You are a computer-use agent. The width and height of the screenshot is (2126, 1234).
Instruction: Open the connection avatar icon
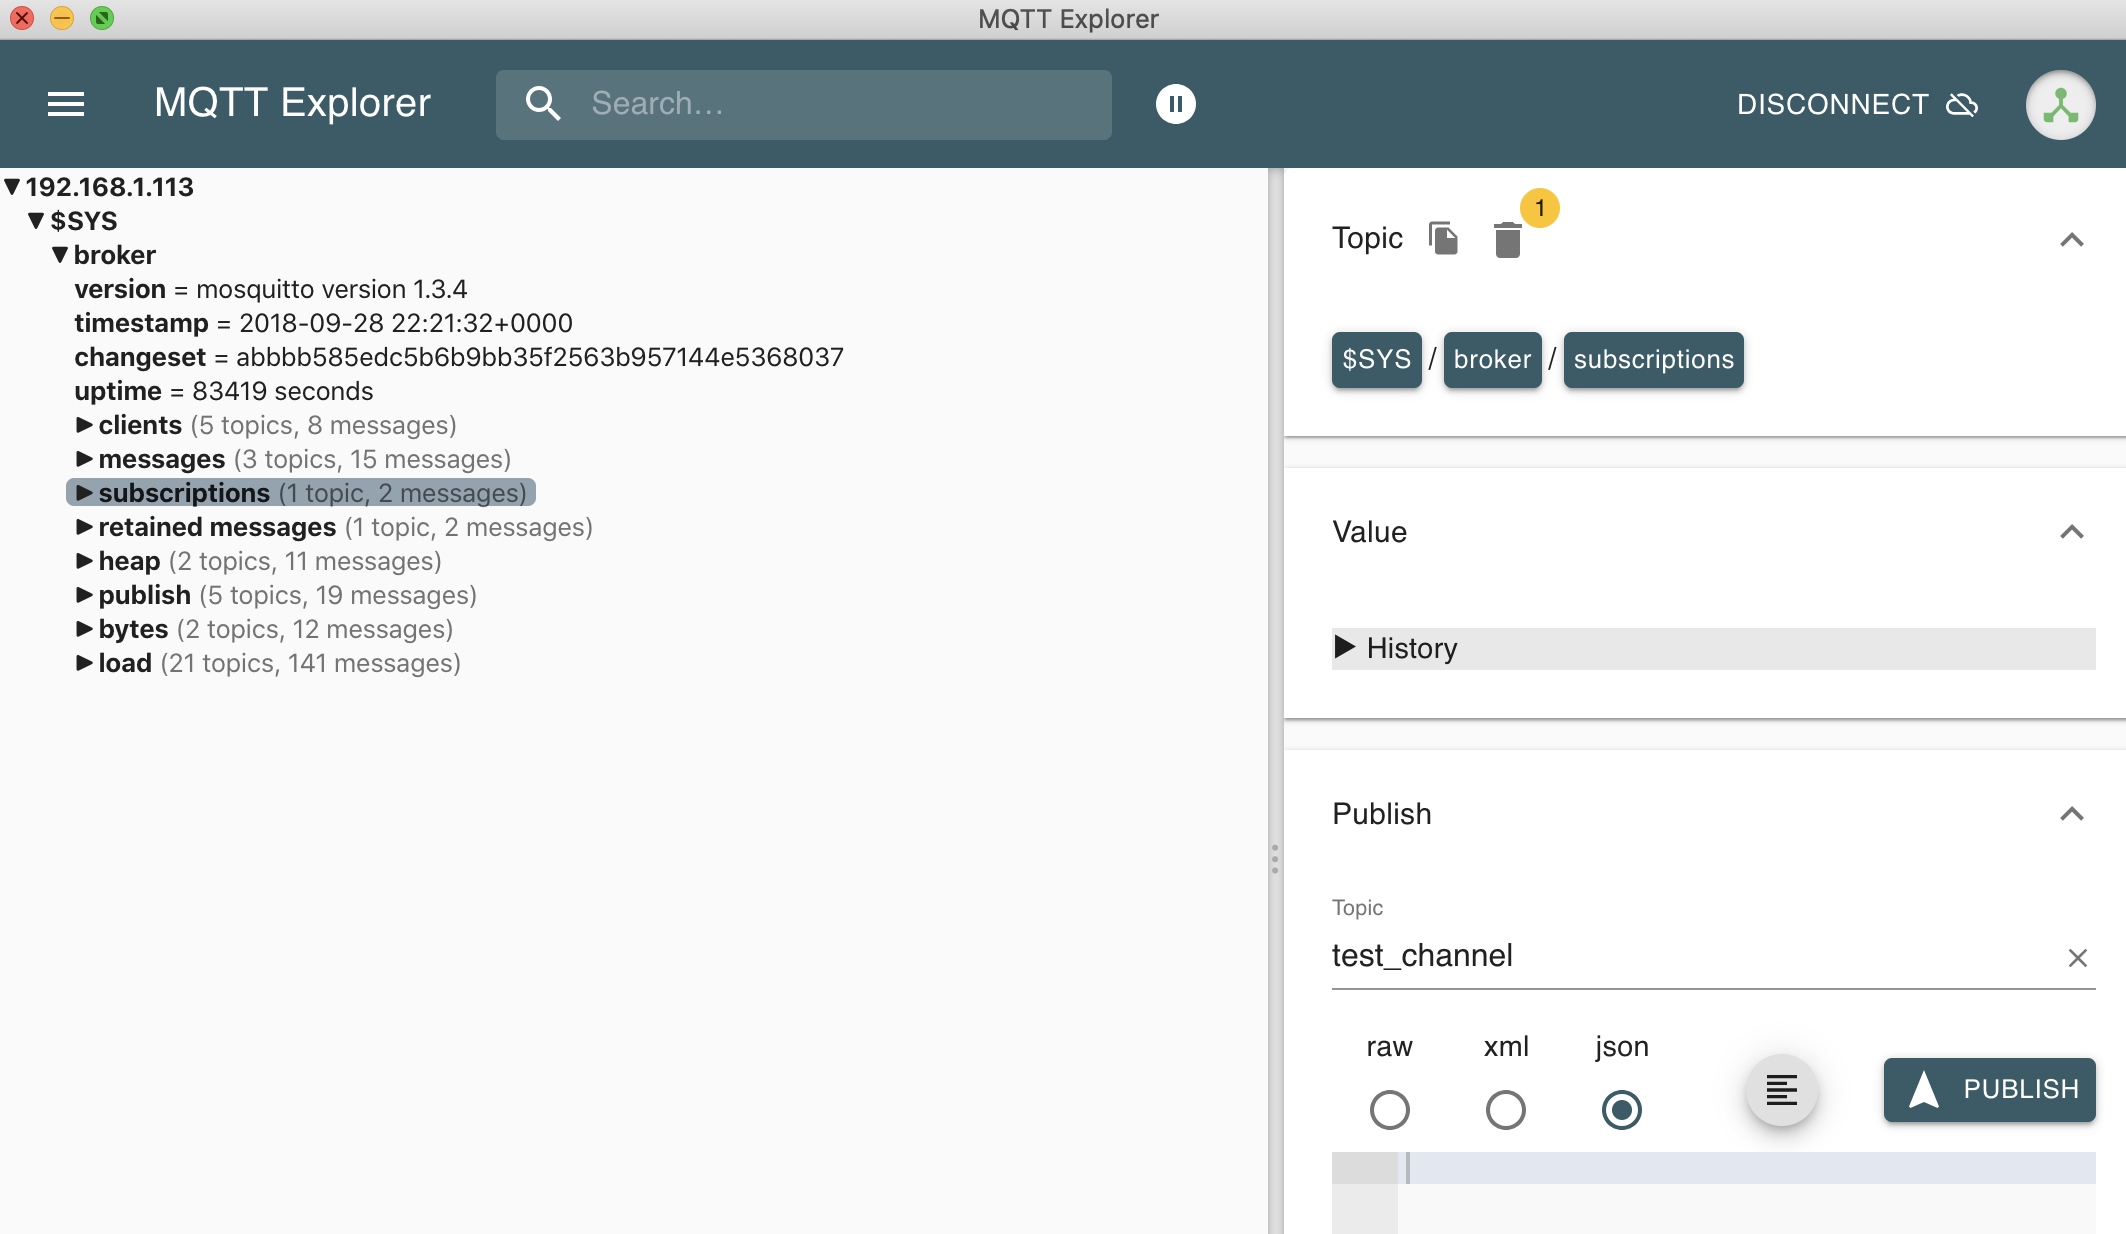2060,105
